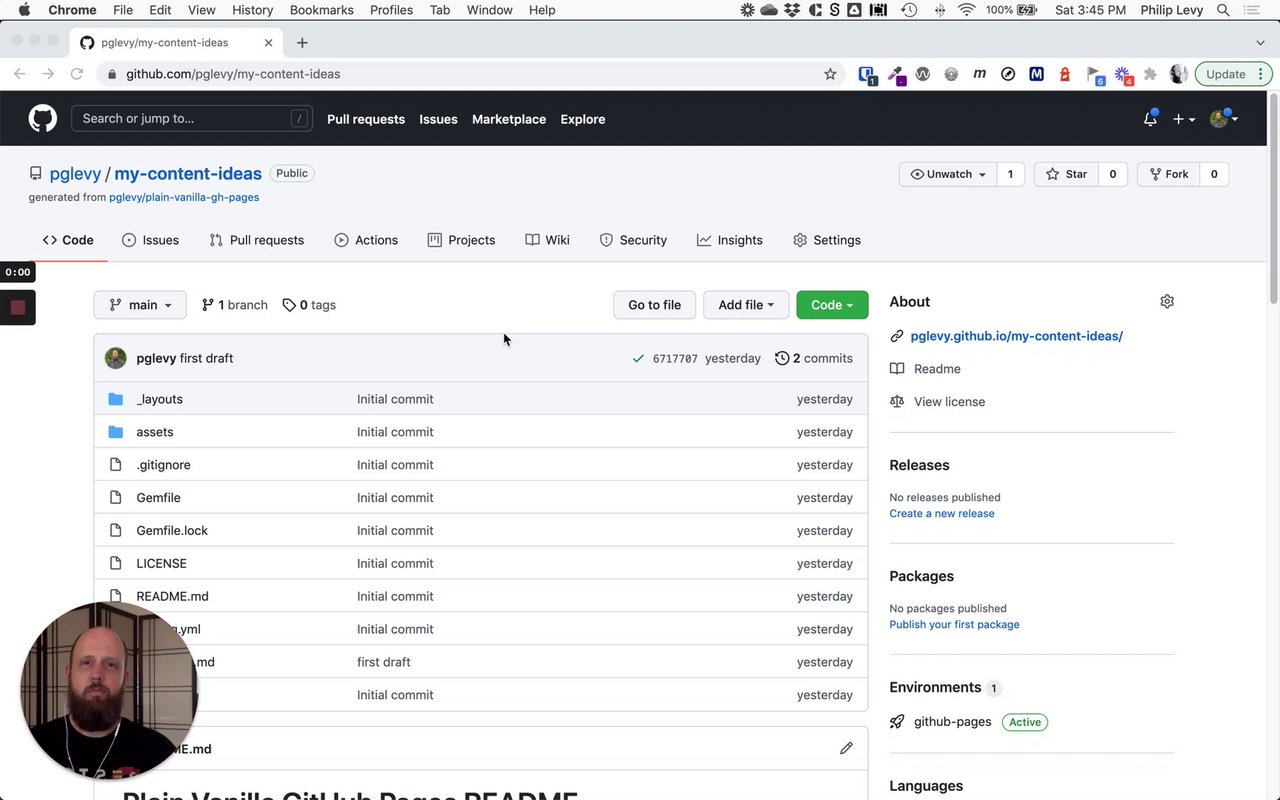The height and width of the screenshot is (800, 1280).
Task: Open the Gemfile file
Action: coord(158,498)
